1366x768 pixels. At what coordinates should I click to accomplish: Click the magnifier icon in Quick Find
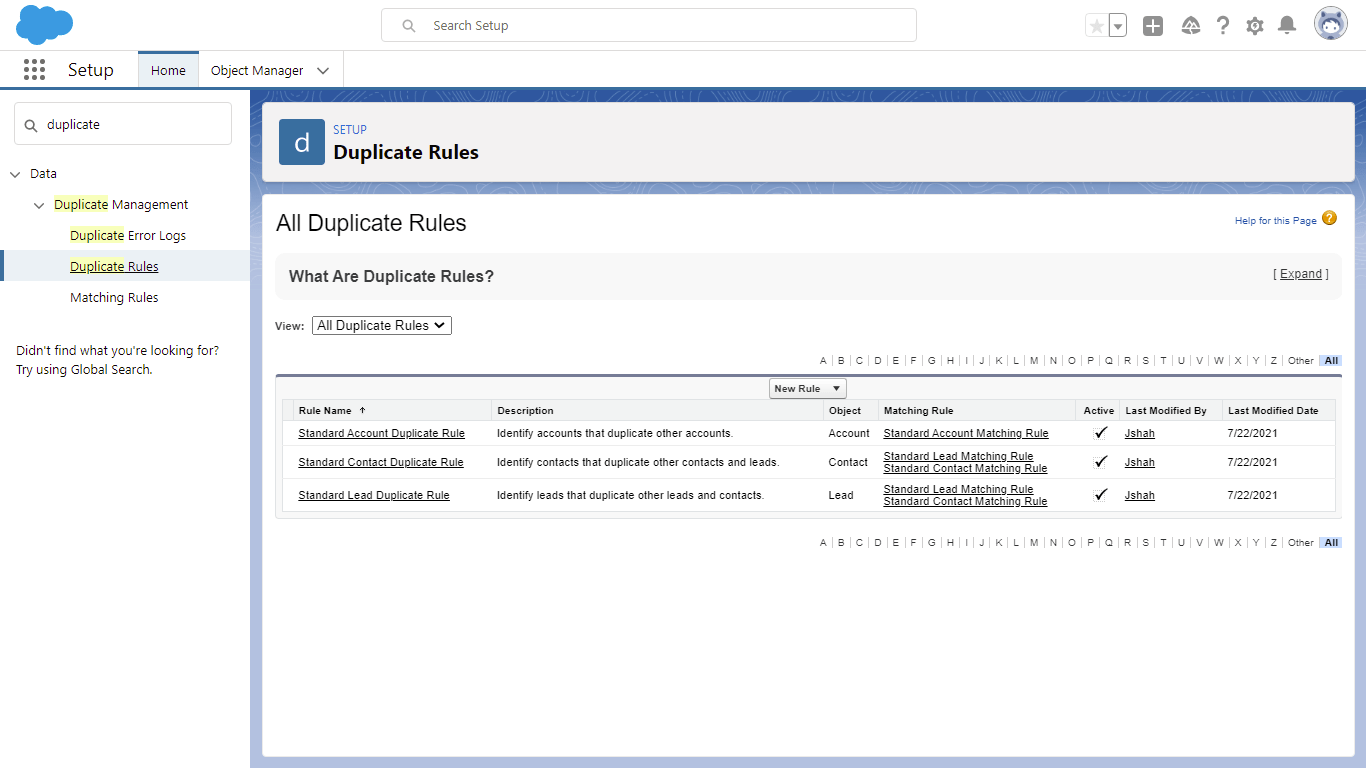tap(31, 125)
